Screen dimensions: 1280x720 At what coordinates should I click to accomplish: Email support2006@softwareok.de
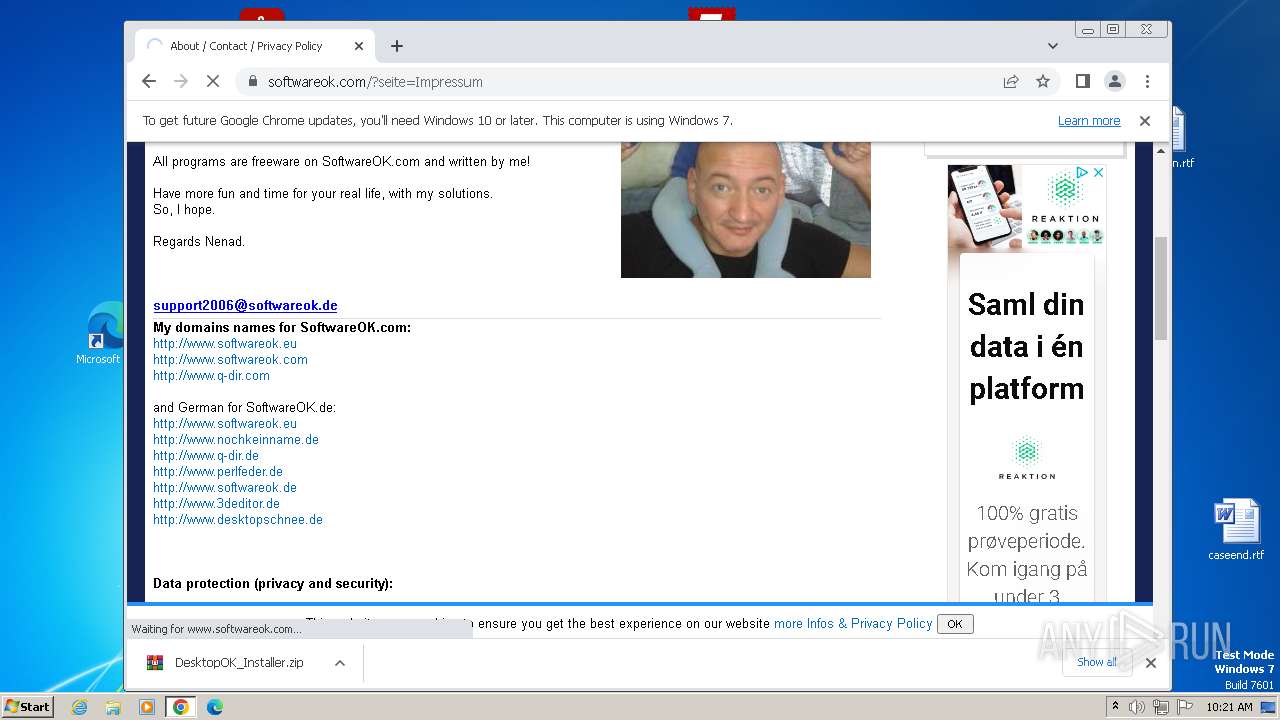tap(245, 306)
